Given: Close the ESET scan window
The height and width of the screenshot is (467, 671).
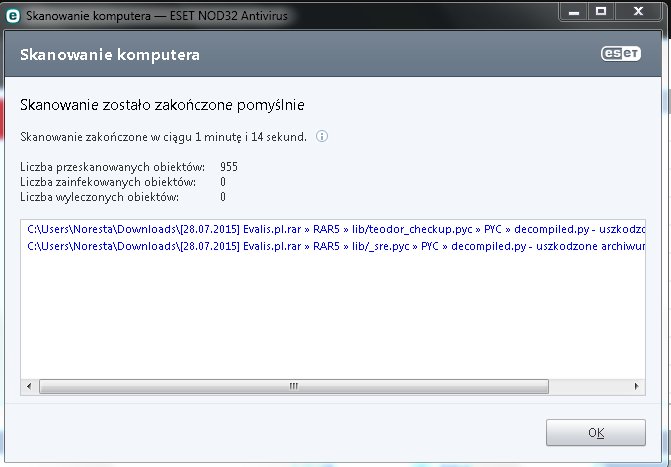Looking at the screenshot, I should (x=638, y=12).
